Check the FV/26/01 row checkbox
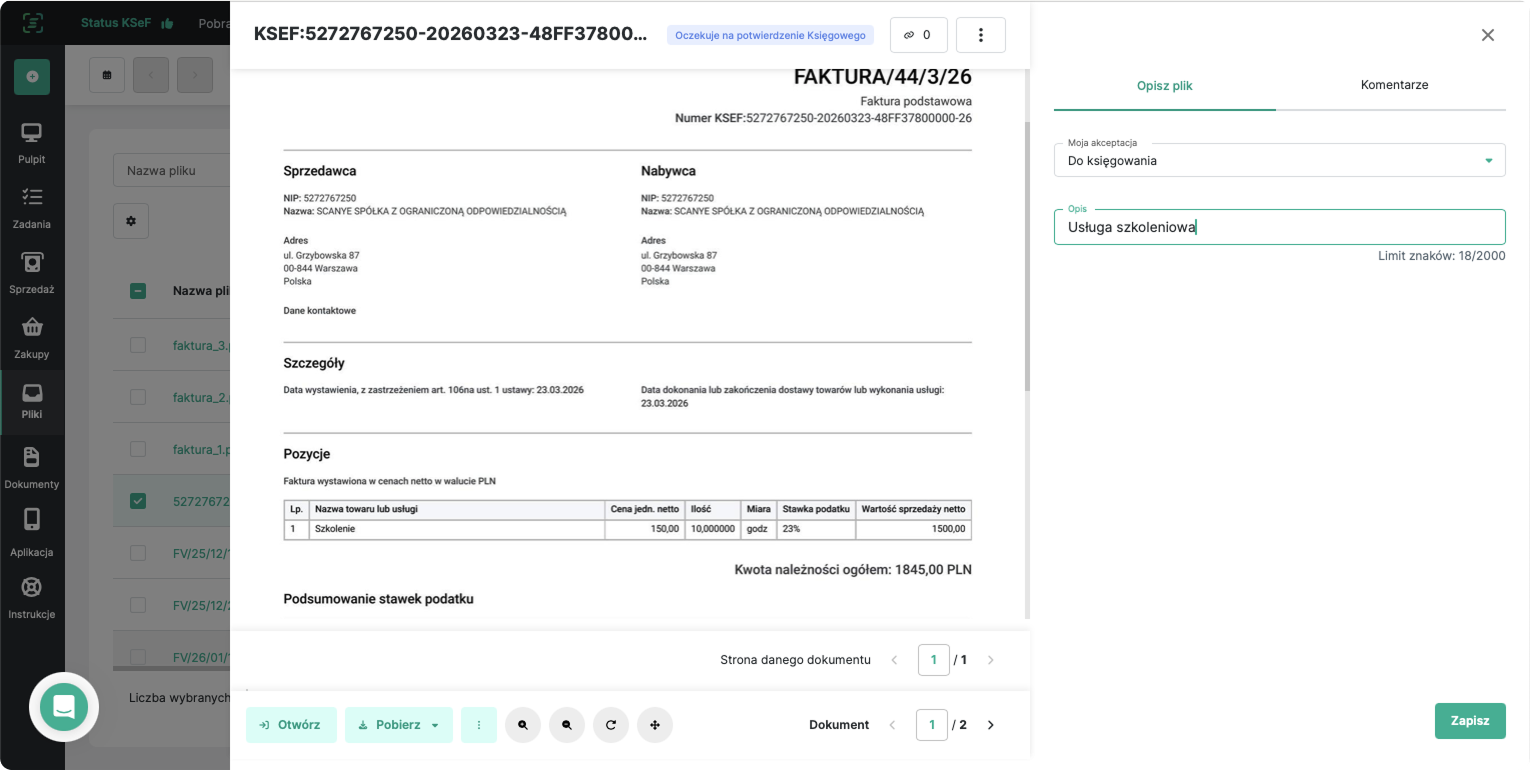 pyautogui.click(x=138, y=657)
